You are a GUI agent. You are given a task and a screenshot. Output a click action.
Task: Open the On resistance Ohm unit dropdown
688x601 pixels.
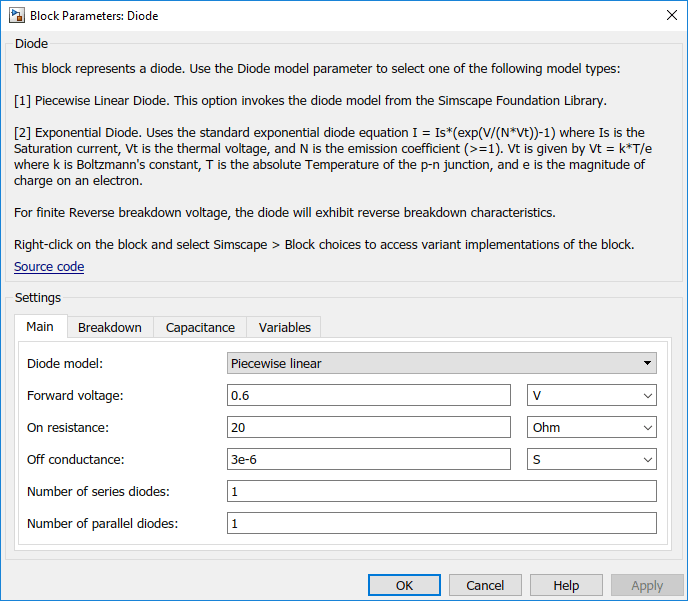[591, 427]
